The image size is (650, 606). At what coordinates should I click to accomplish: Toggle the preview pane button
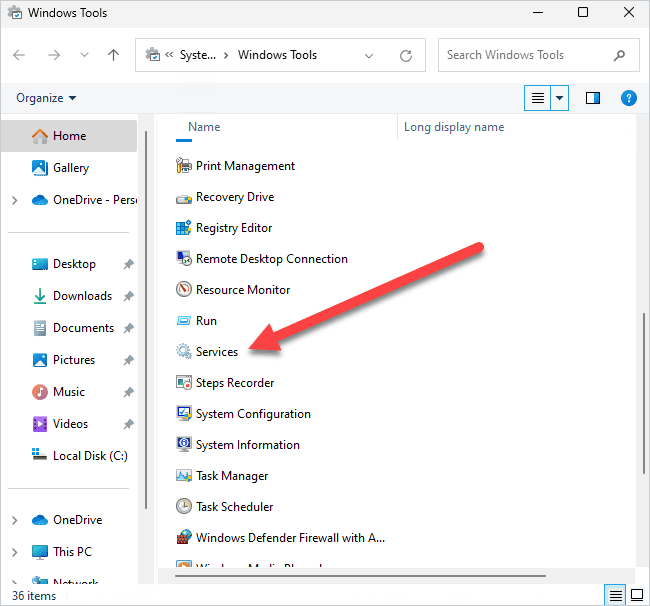[x=593, y=98]
